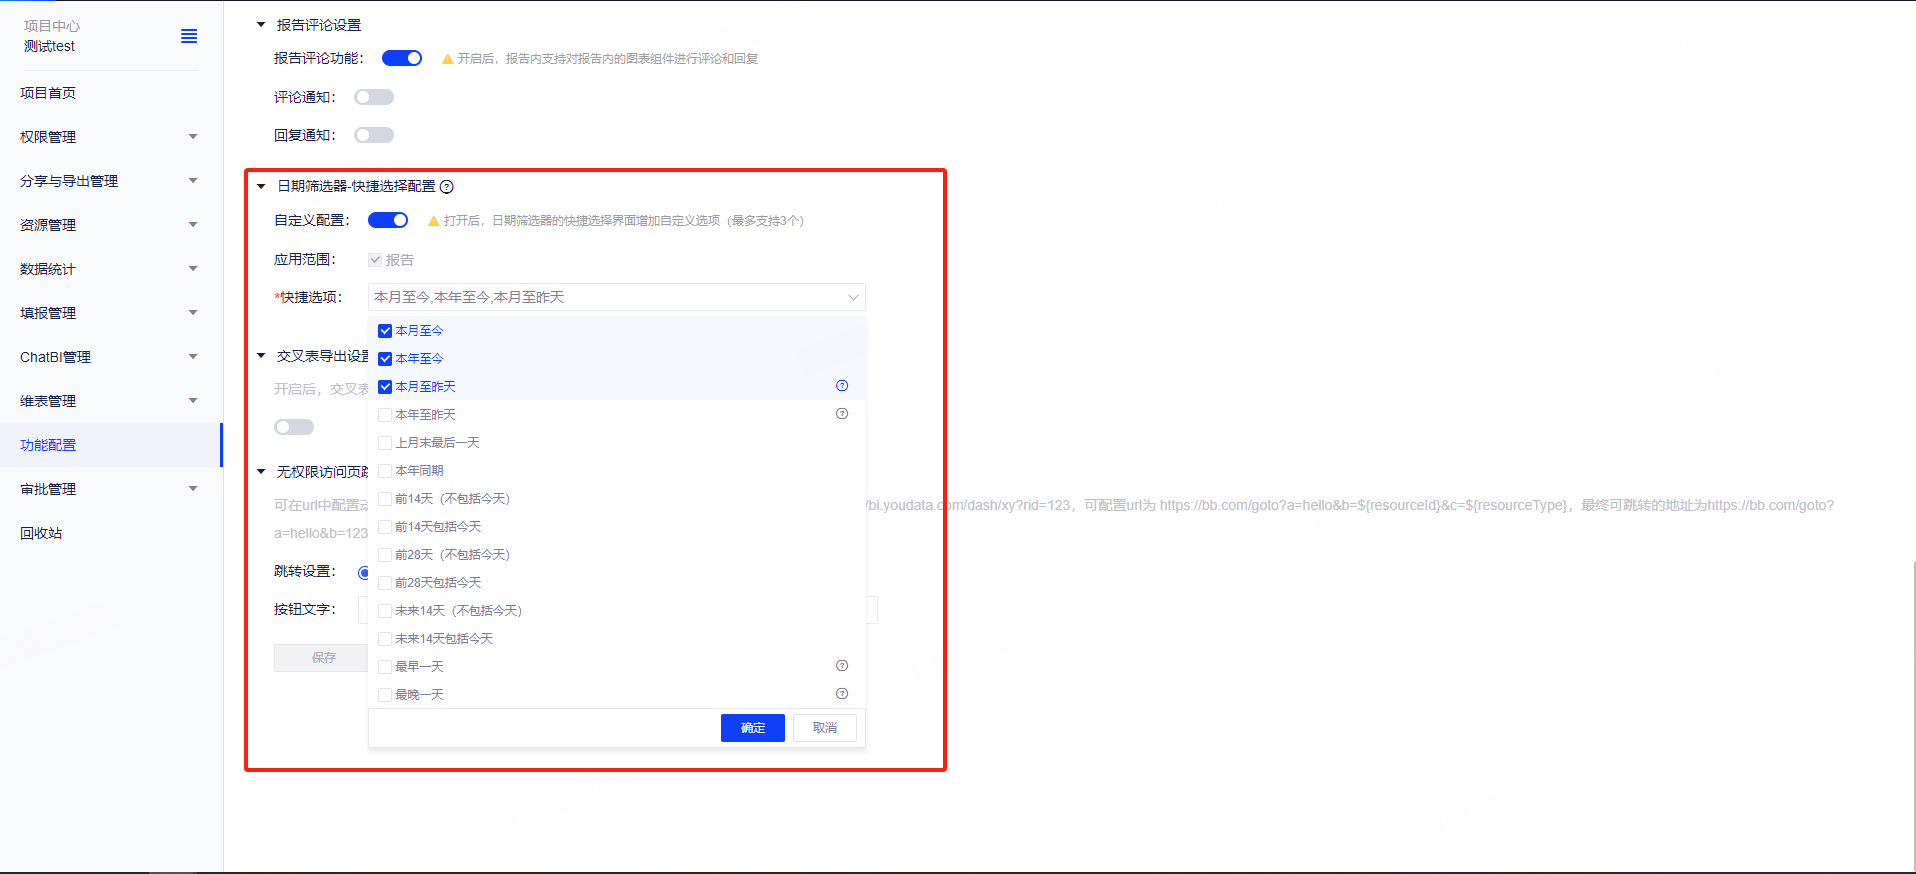Screen dimensions: 1916x874
Task: Enable the 回复通知 switch
Action: coord(374,135)
